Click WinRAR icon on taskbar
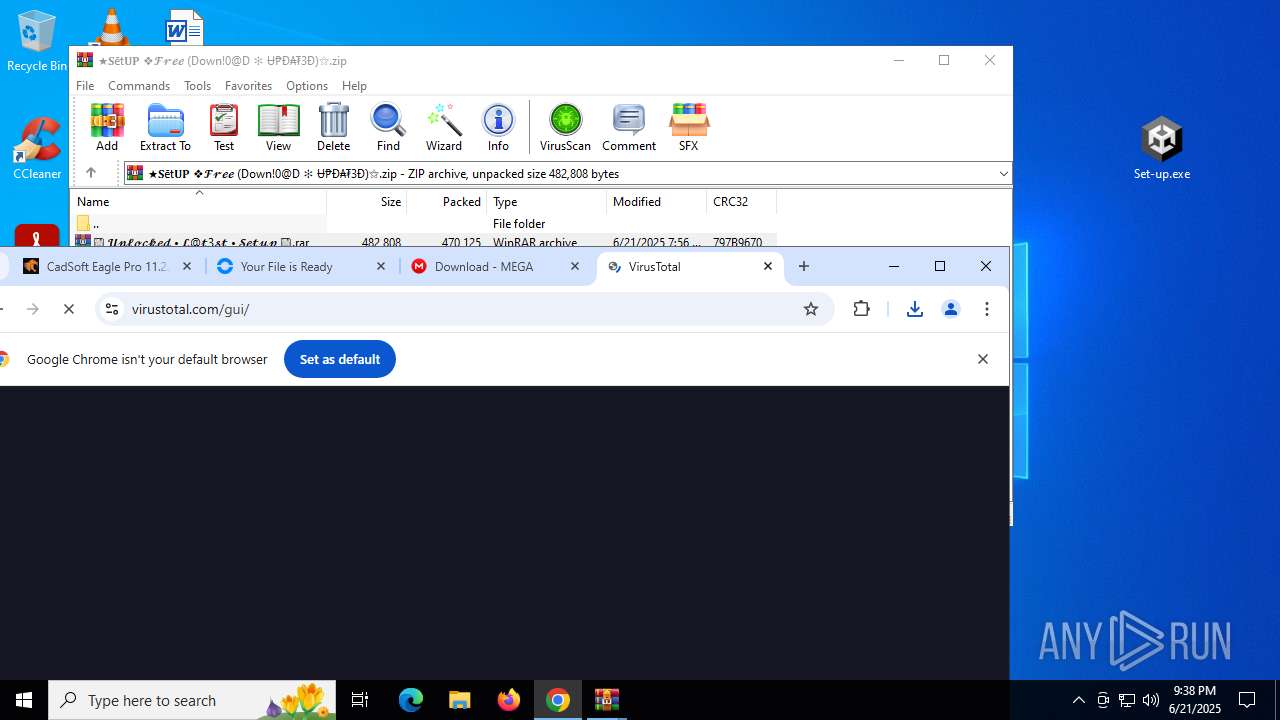 point(607,700)
